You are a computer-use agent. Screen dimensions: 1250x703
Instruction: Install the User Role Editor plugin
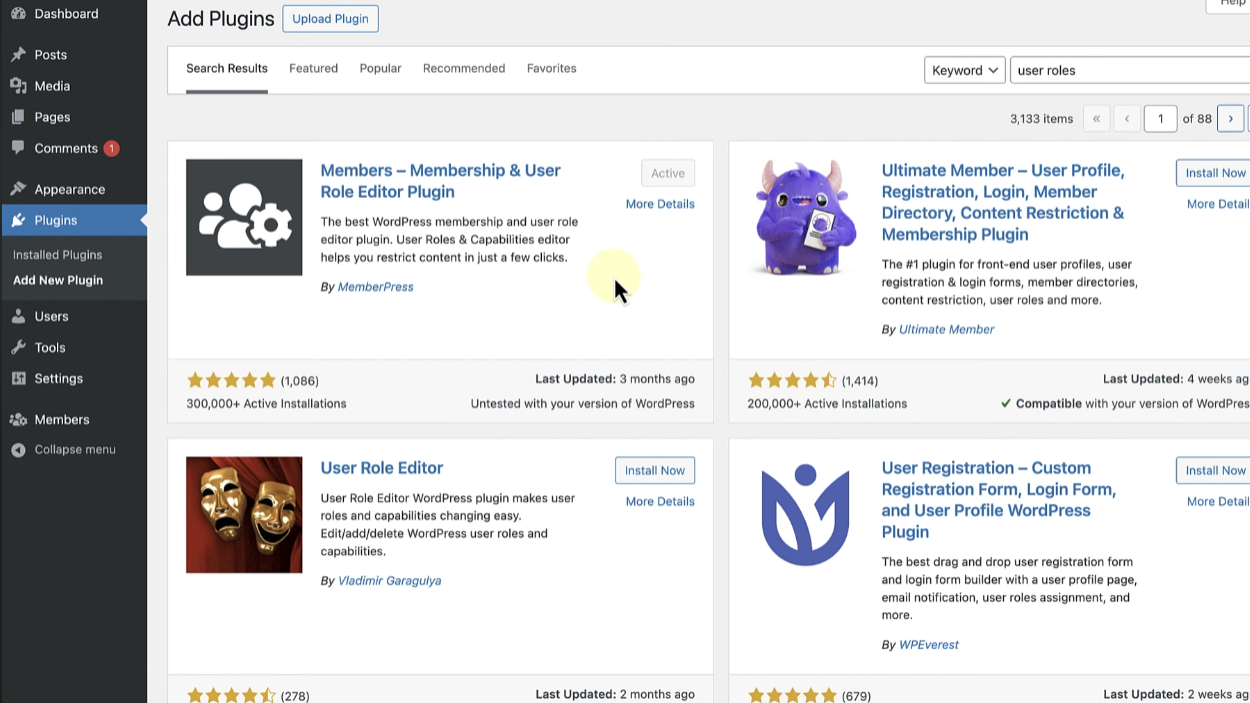pyautogui.click(x=655, y=470)
